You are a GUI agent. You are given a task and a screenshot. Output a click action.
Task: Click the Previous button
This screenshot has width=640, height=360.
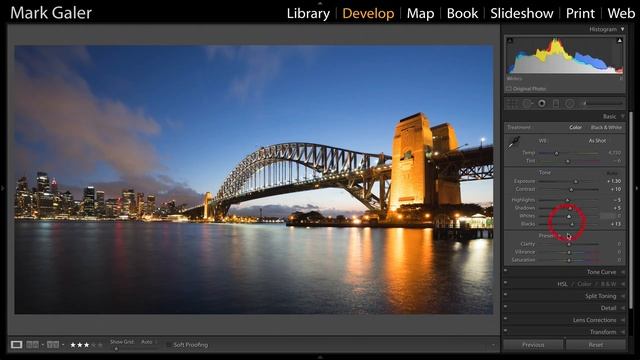tap(533, 345)
